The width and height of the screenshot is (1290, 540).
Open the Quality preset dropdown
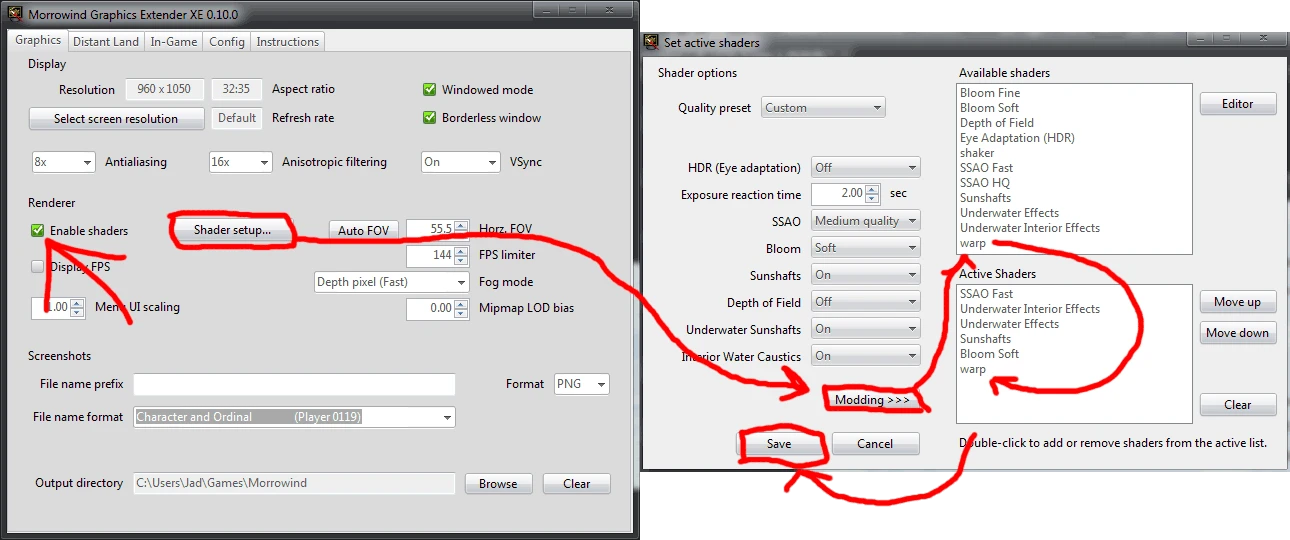point(823,108)
